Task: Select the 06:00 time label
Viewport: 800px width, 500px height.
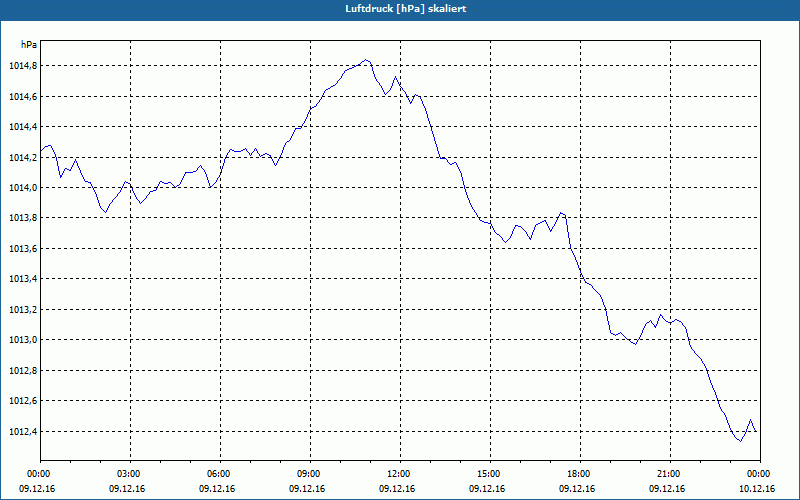Action: (x=220, y=474)
